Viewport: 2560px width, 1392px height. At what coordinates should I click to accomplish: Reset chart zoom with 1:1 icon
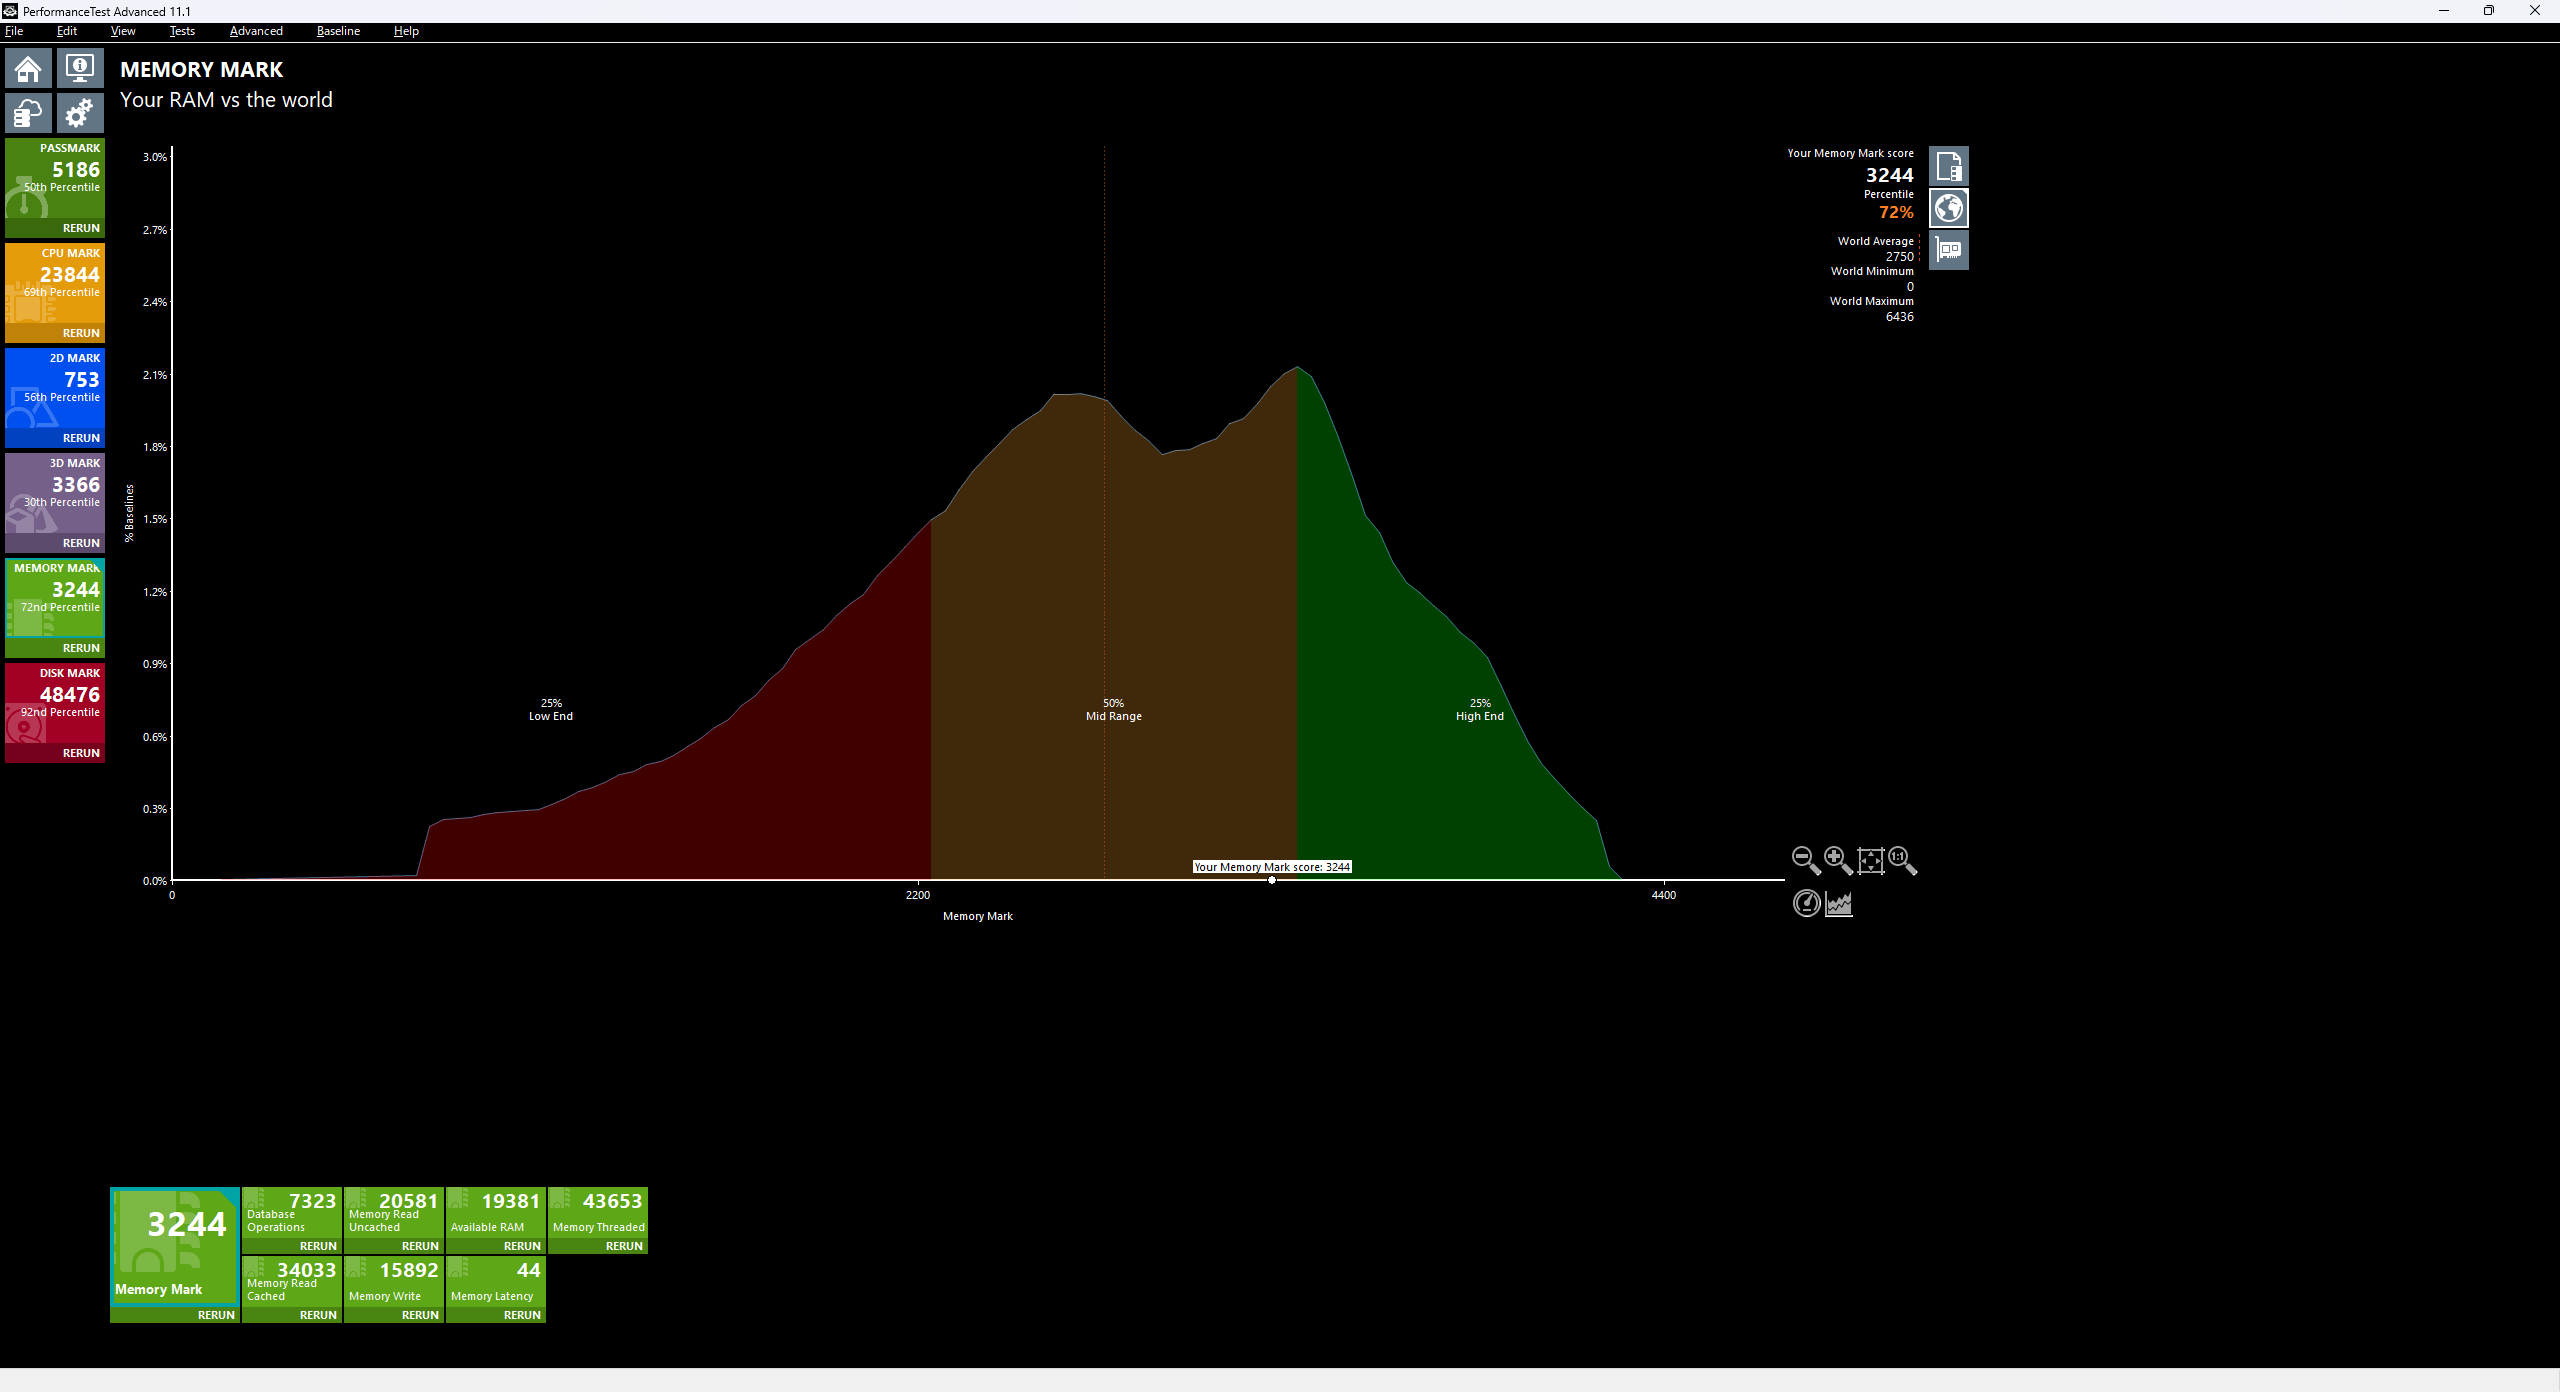tap(1902, 860)
